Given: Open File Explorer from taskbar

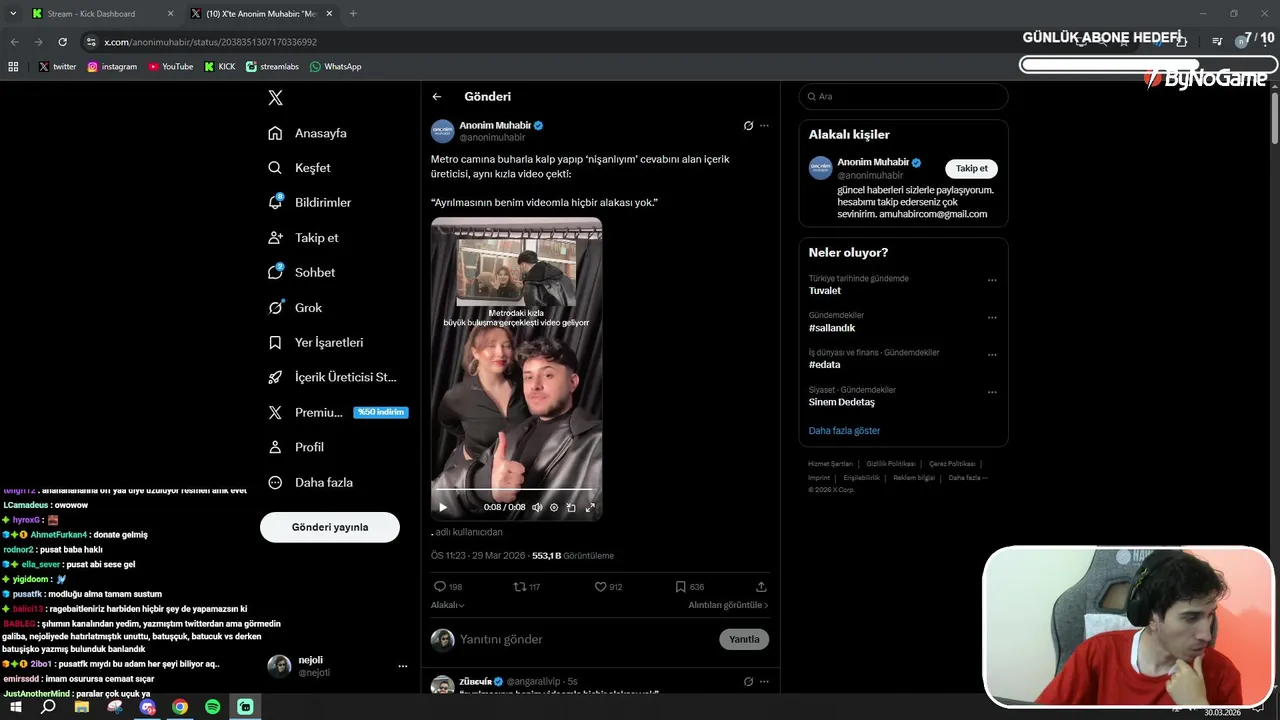Looking at the screenshot, I should click(82, 707).
